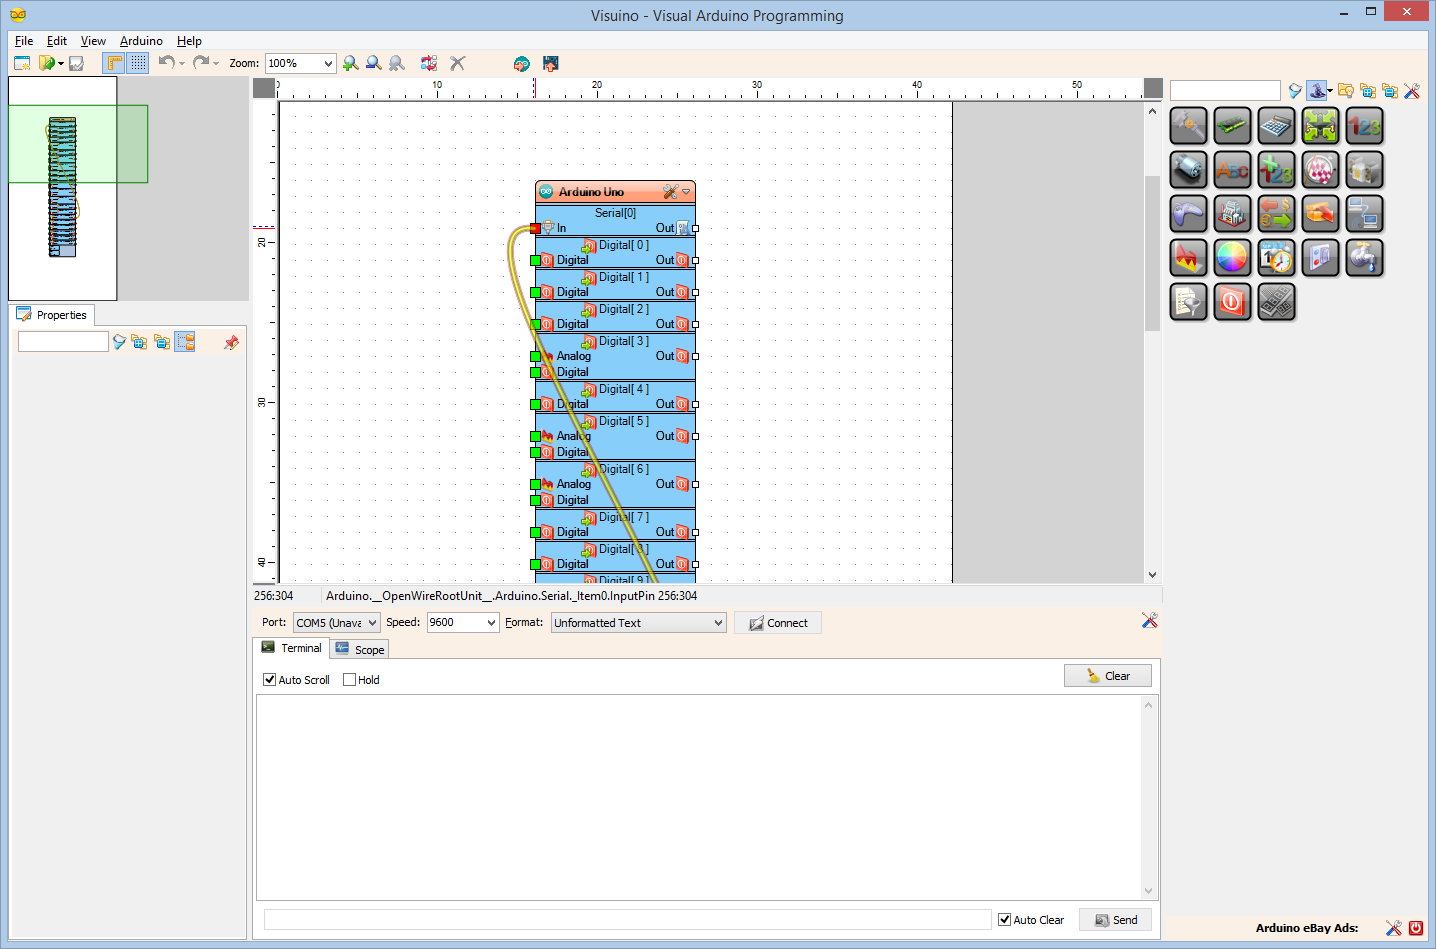Click the red power components category icon
Screen dimensions: 1436x949
[1232, 301]
